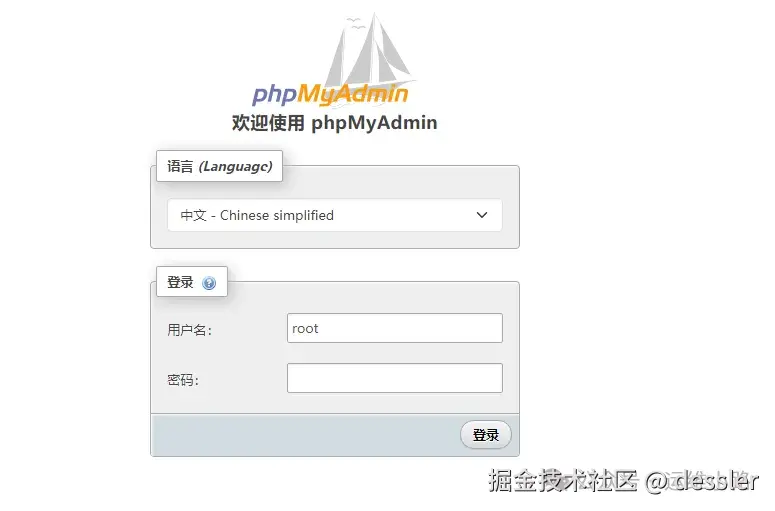Click the purple "php" part of the logo
Viewport: 775px width, 511px height.
pos(275,94)
